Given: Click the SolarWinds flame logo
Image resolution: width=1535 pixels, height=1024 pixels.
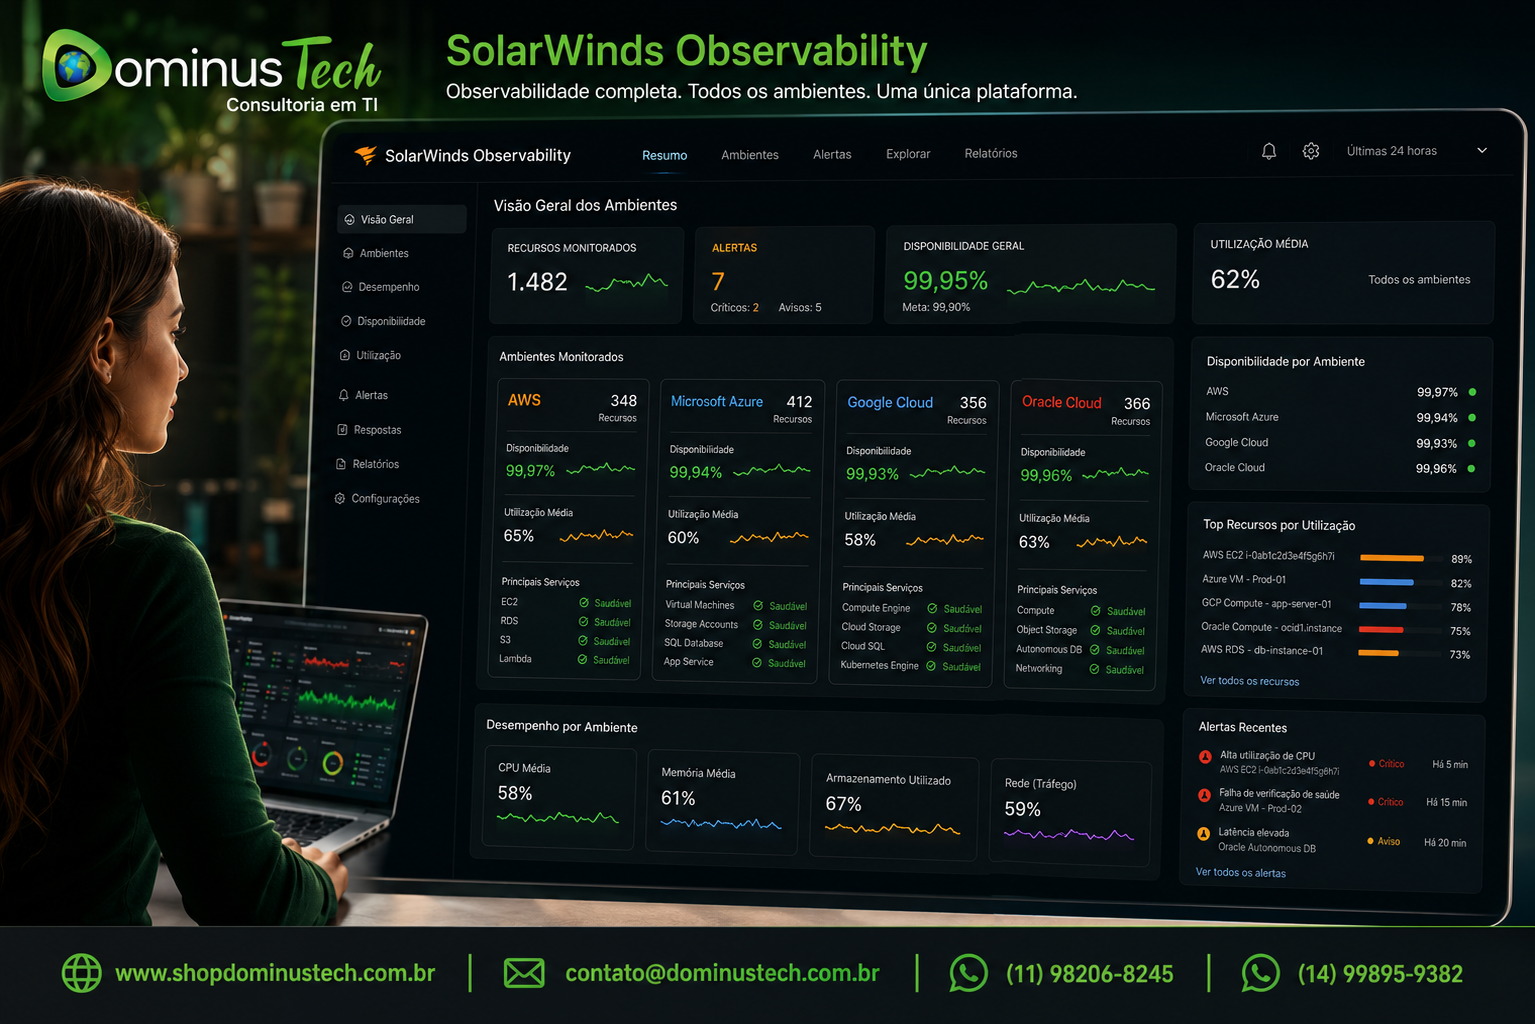Looking at the screenshot, I should tap(365, 155).
